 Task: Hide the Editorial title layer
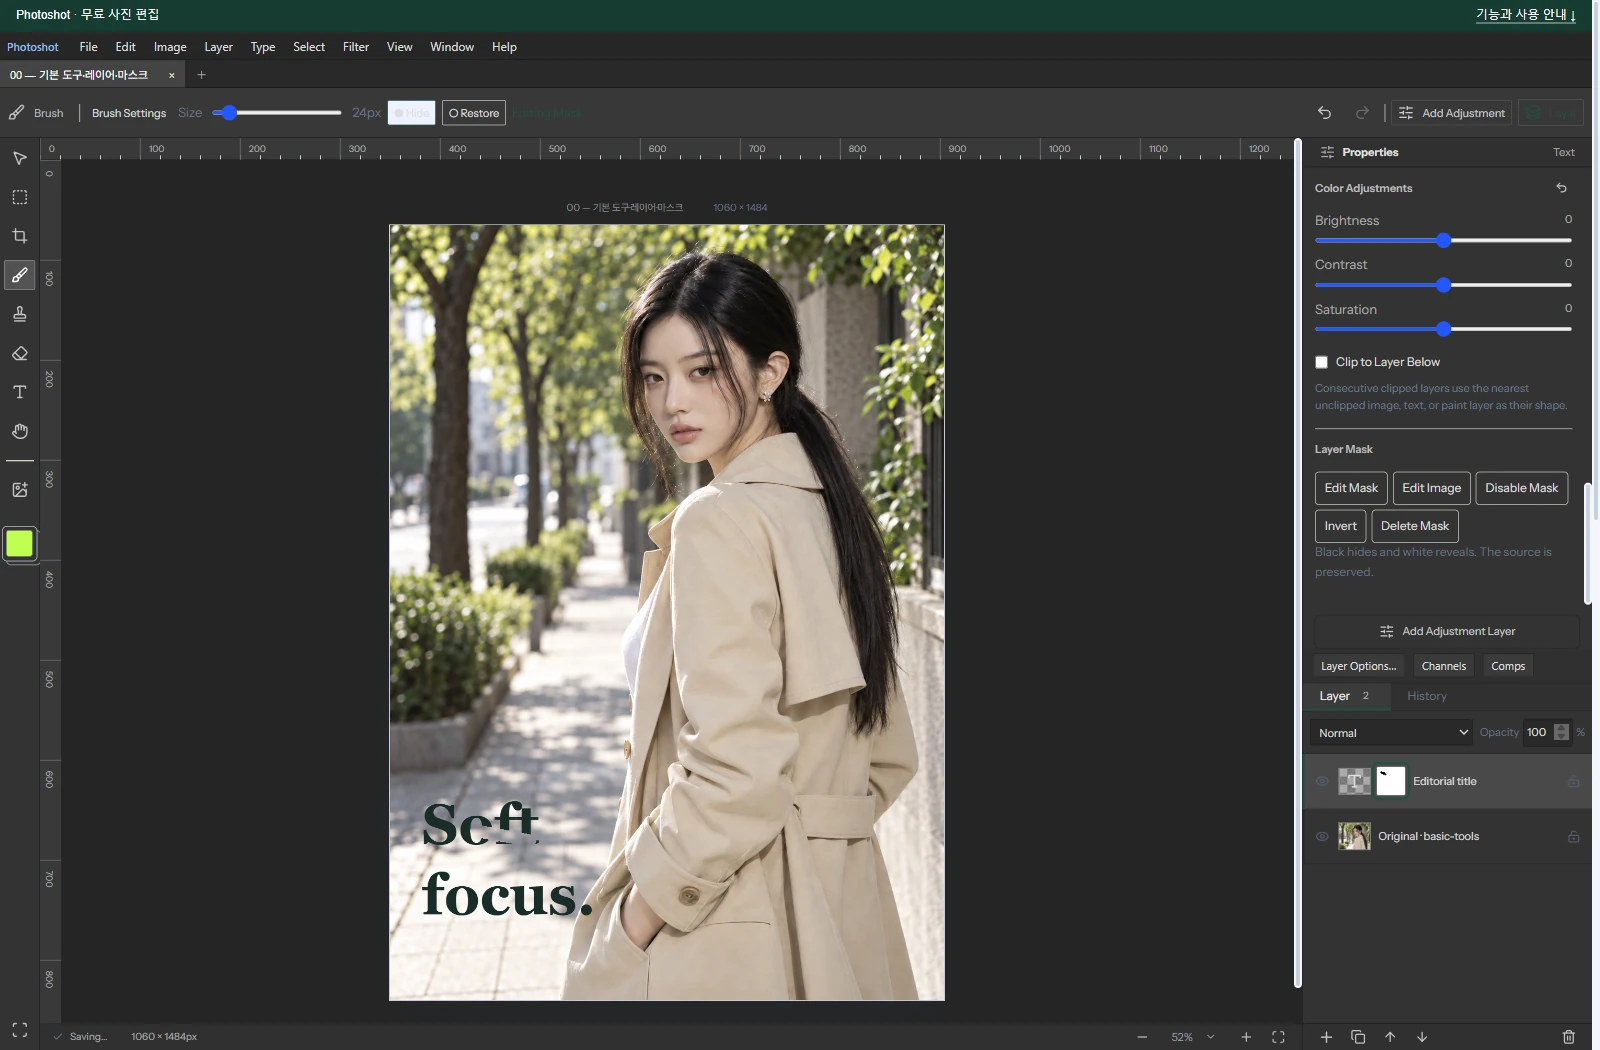point(1322,781)
